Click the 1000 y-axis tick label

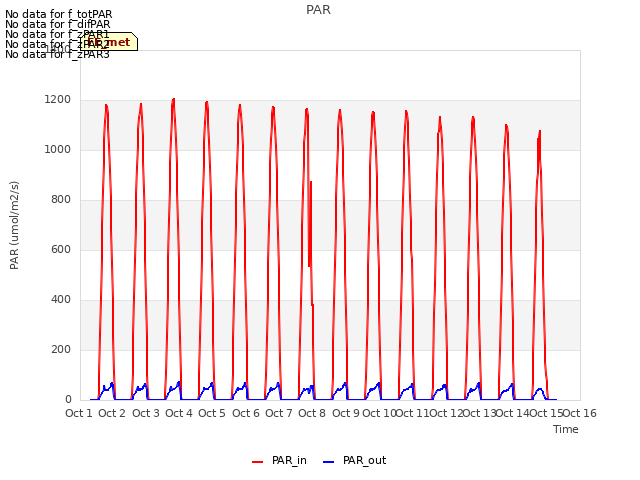[58, 149]
